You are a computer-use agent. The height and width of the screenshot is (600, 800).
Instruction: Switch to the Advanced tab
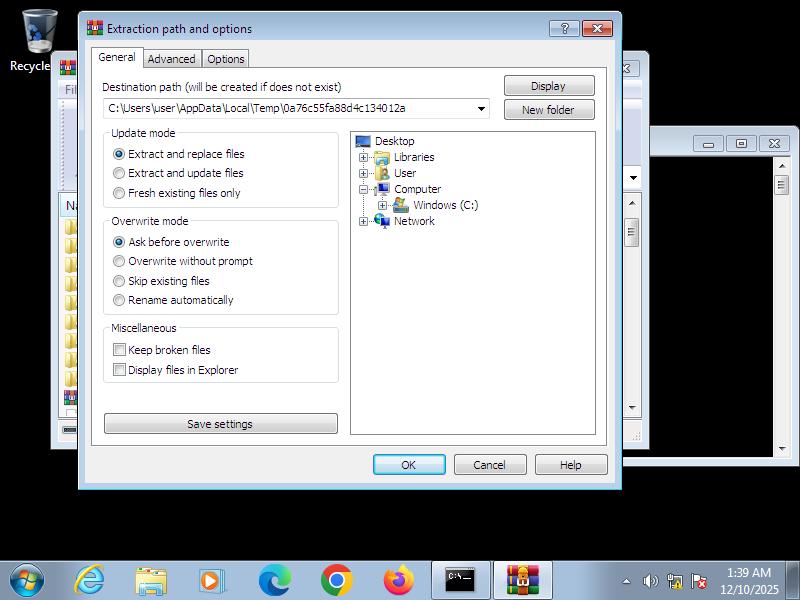coord(172,59)
